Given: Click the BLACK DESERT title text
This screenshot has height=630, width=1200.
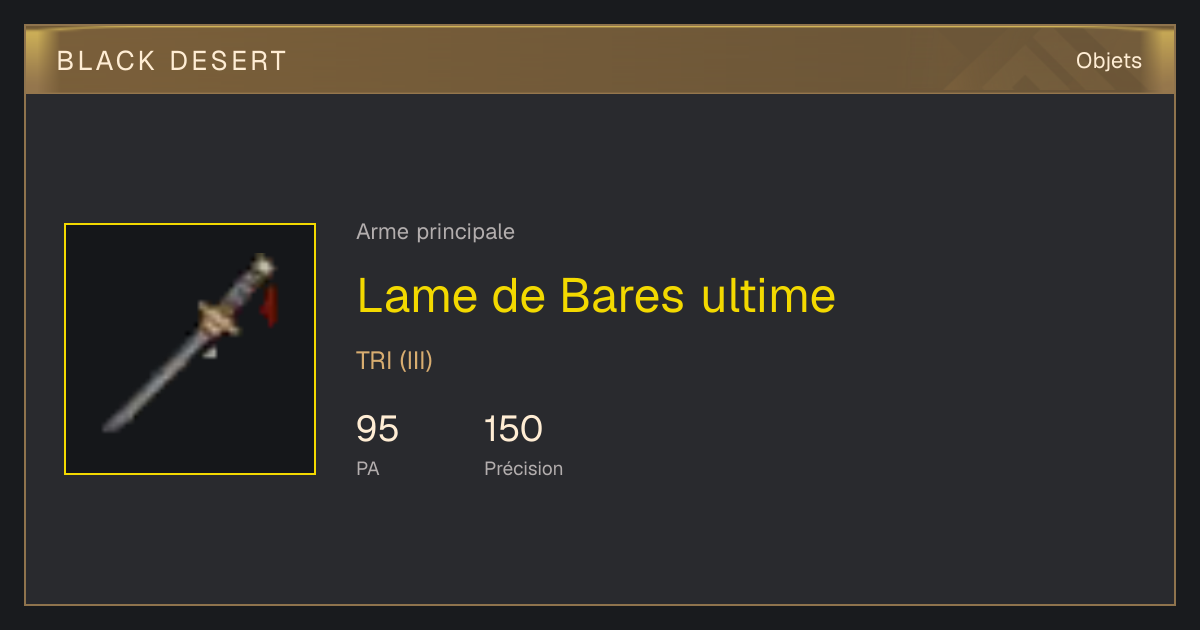Looking at the screenshot, I should coord(172,61).
